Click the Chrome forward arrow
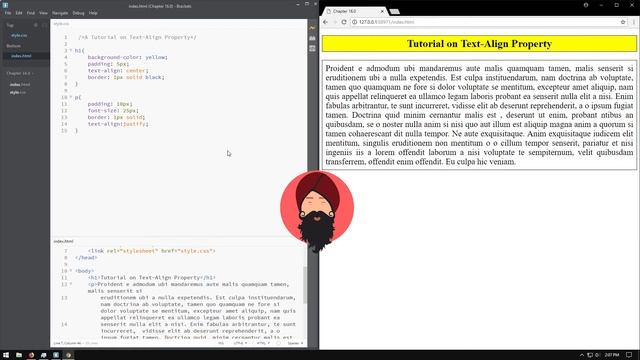This screenshot has height=360, width=640. 335,22
